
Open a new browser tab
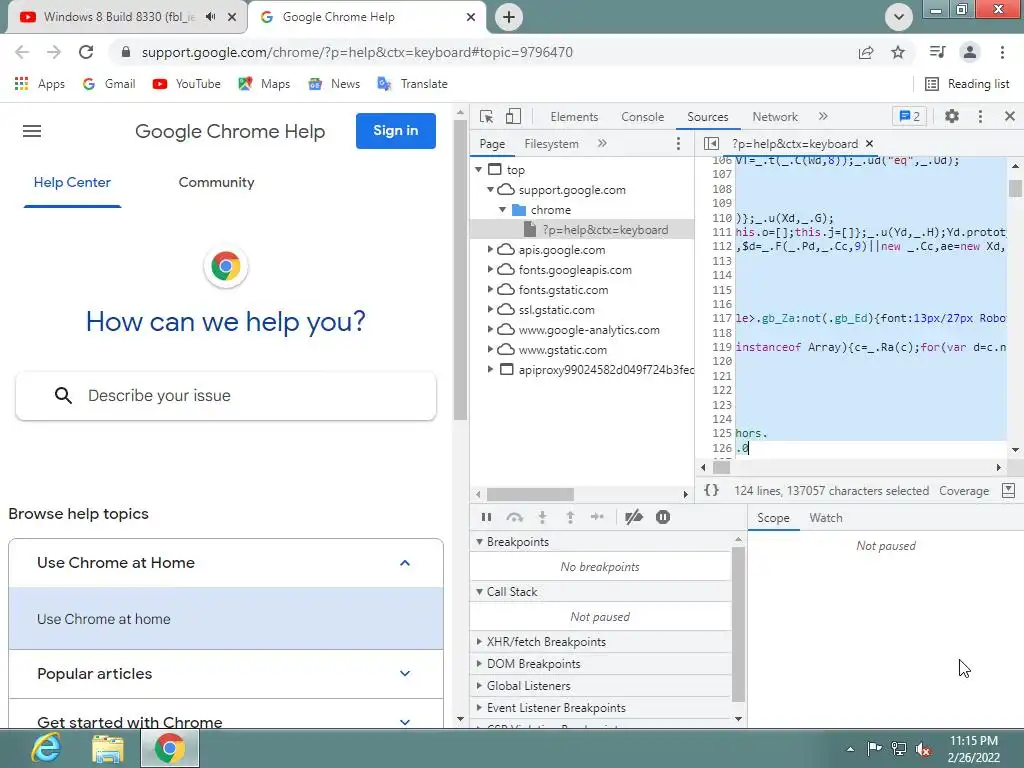[x=509, y=17]
